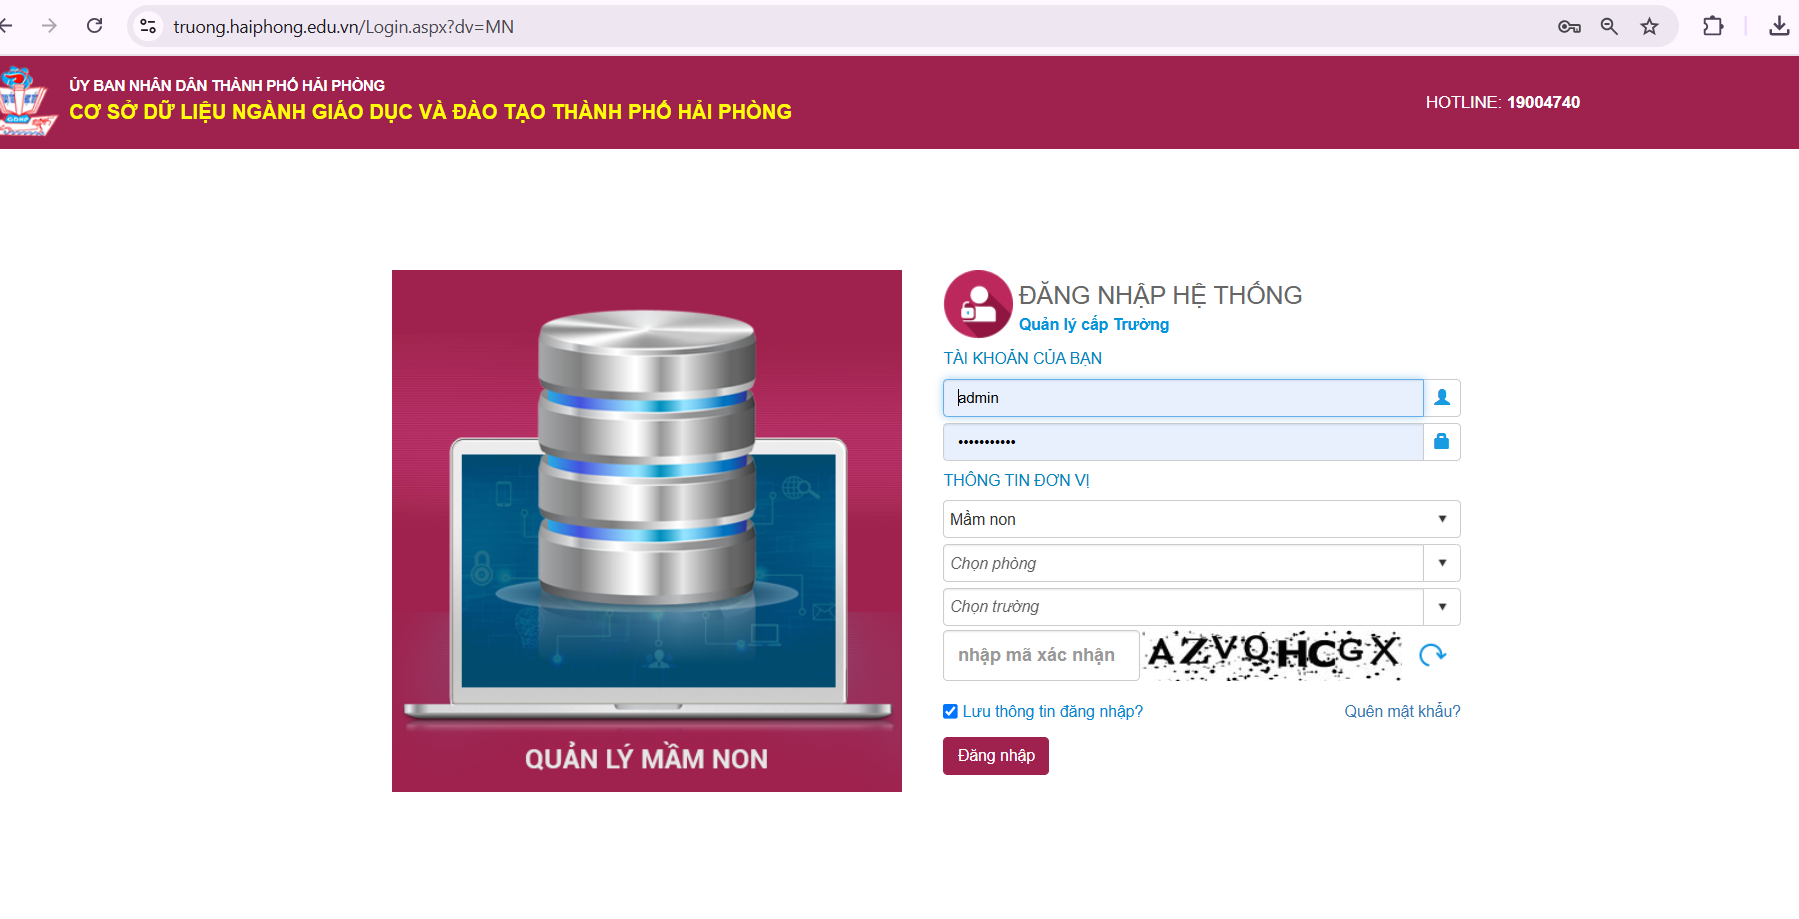The height and width of the screenshot is (919, 1799).
Task: Click the password input field
Action: (x=1182, y=442)
